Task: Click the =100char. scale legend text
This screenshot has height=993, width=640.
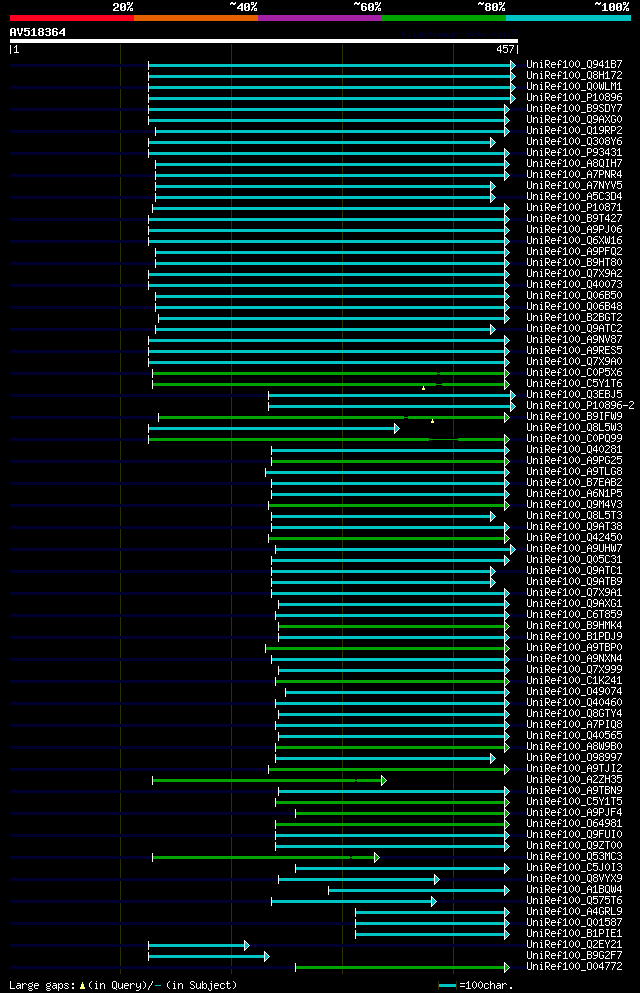Action: [x=486, y=985]
